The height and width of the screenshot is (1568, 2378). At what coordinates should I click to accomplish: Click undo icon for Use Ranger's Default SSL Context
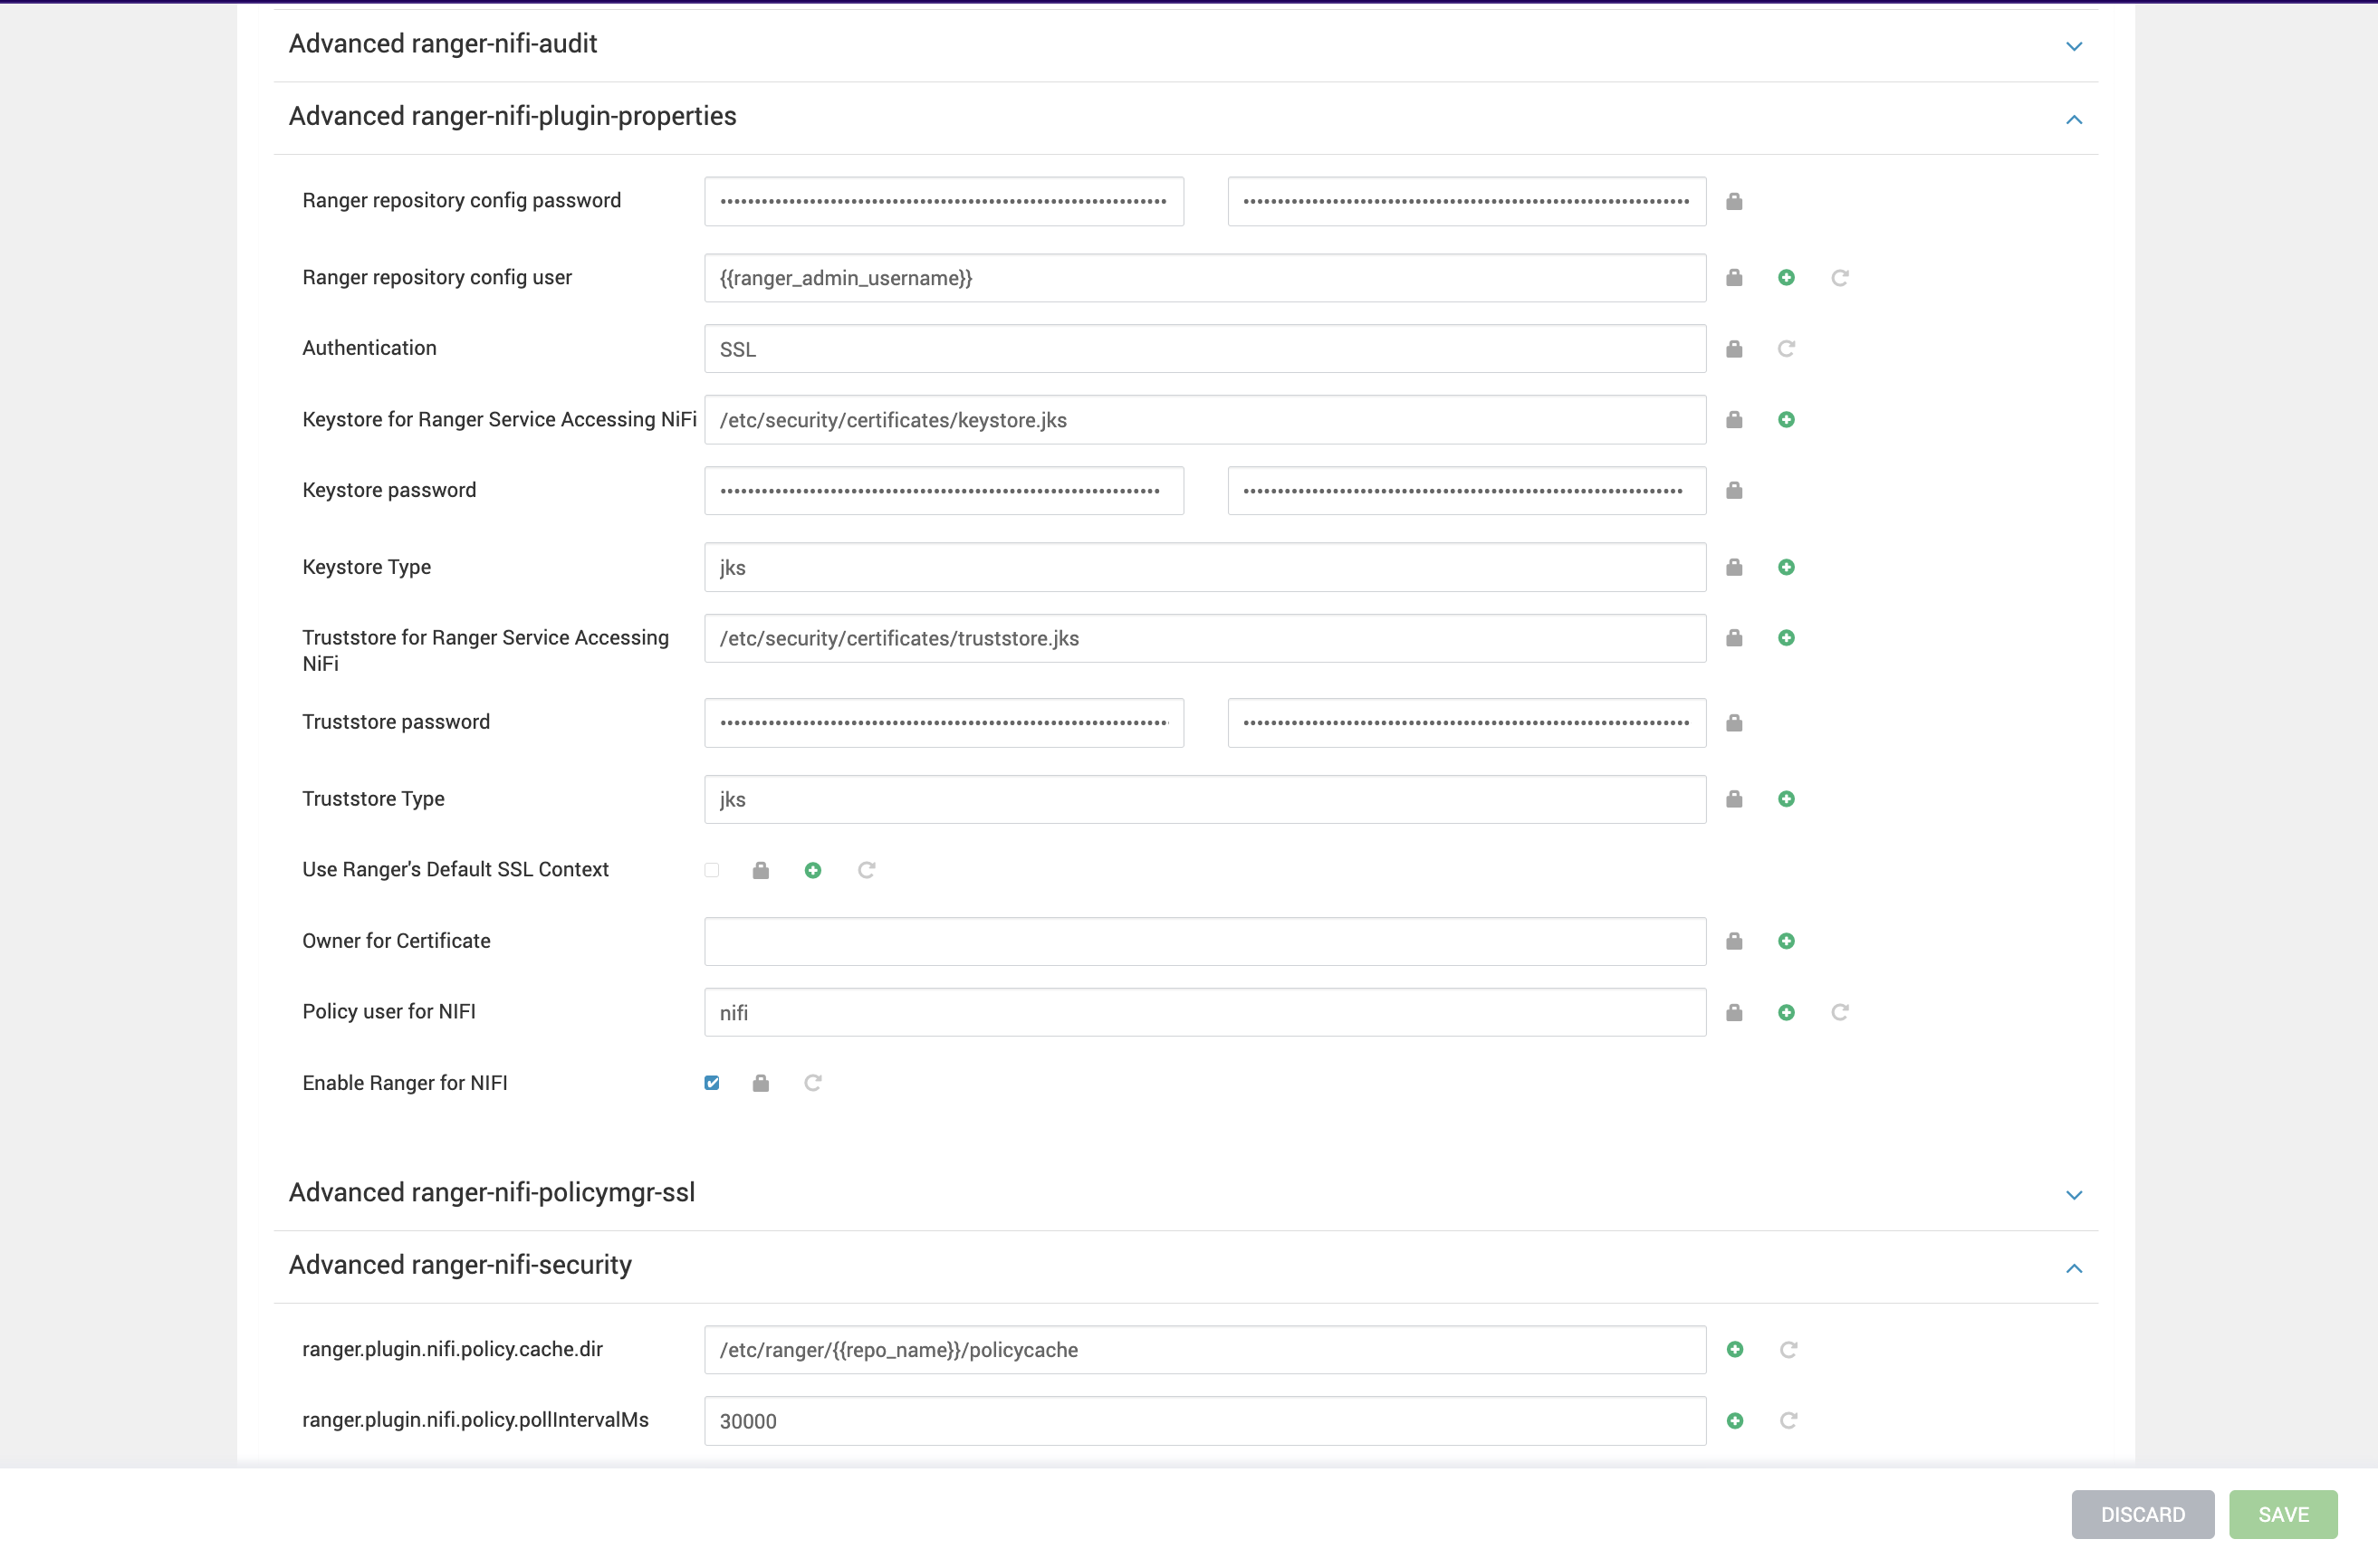tap(866, 871)
